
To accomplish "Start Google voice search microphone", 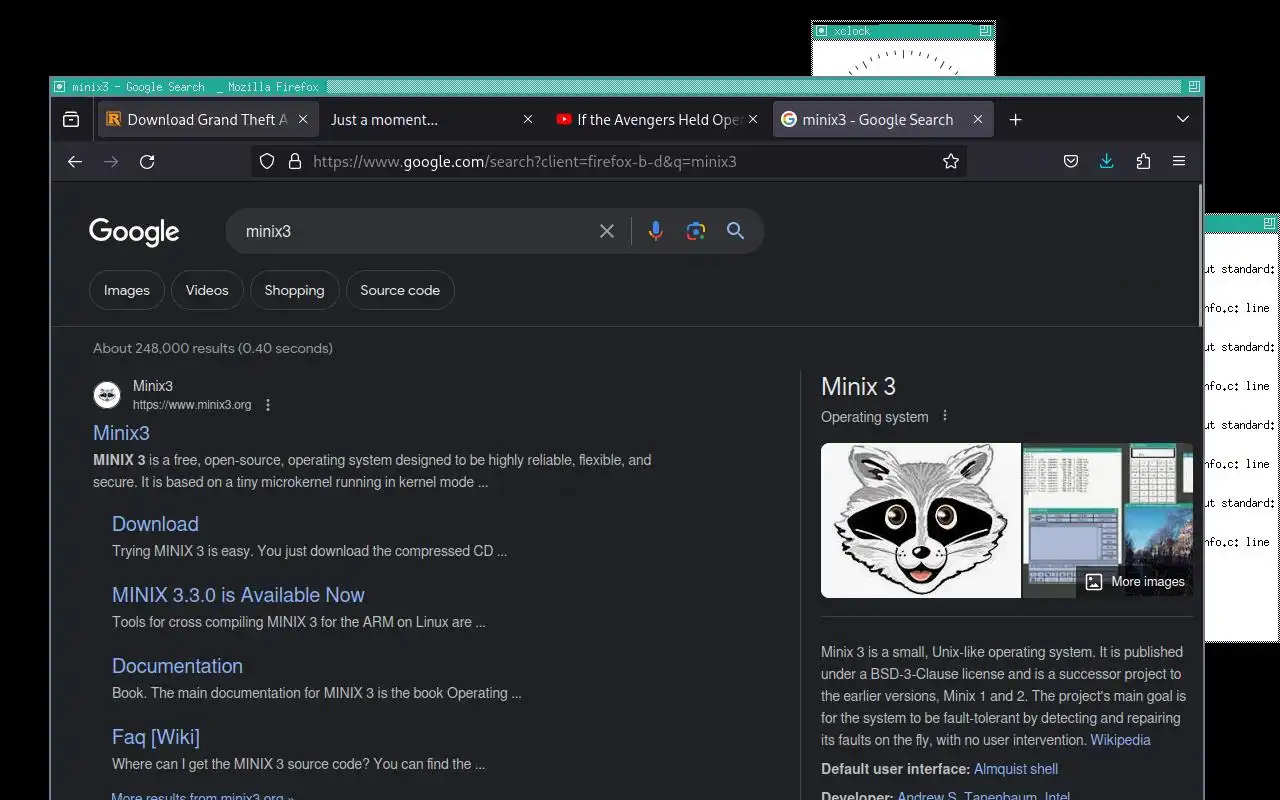I will coord(655,231).
